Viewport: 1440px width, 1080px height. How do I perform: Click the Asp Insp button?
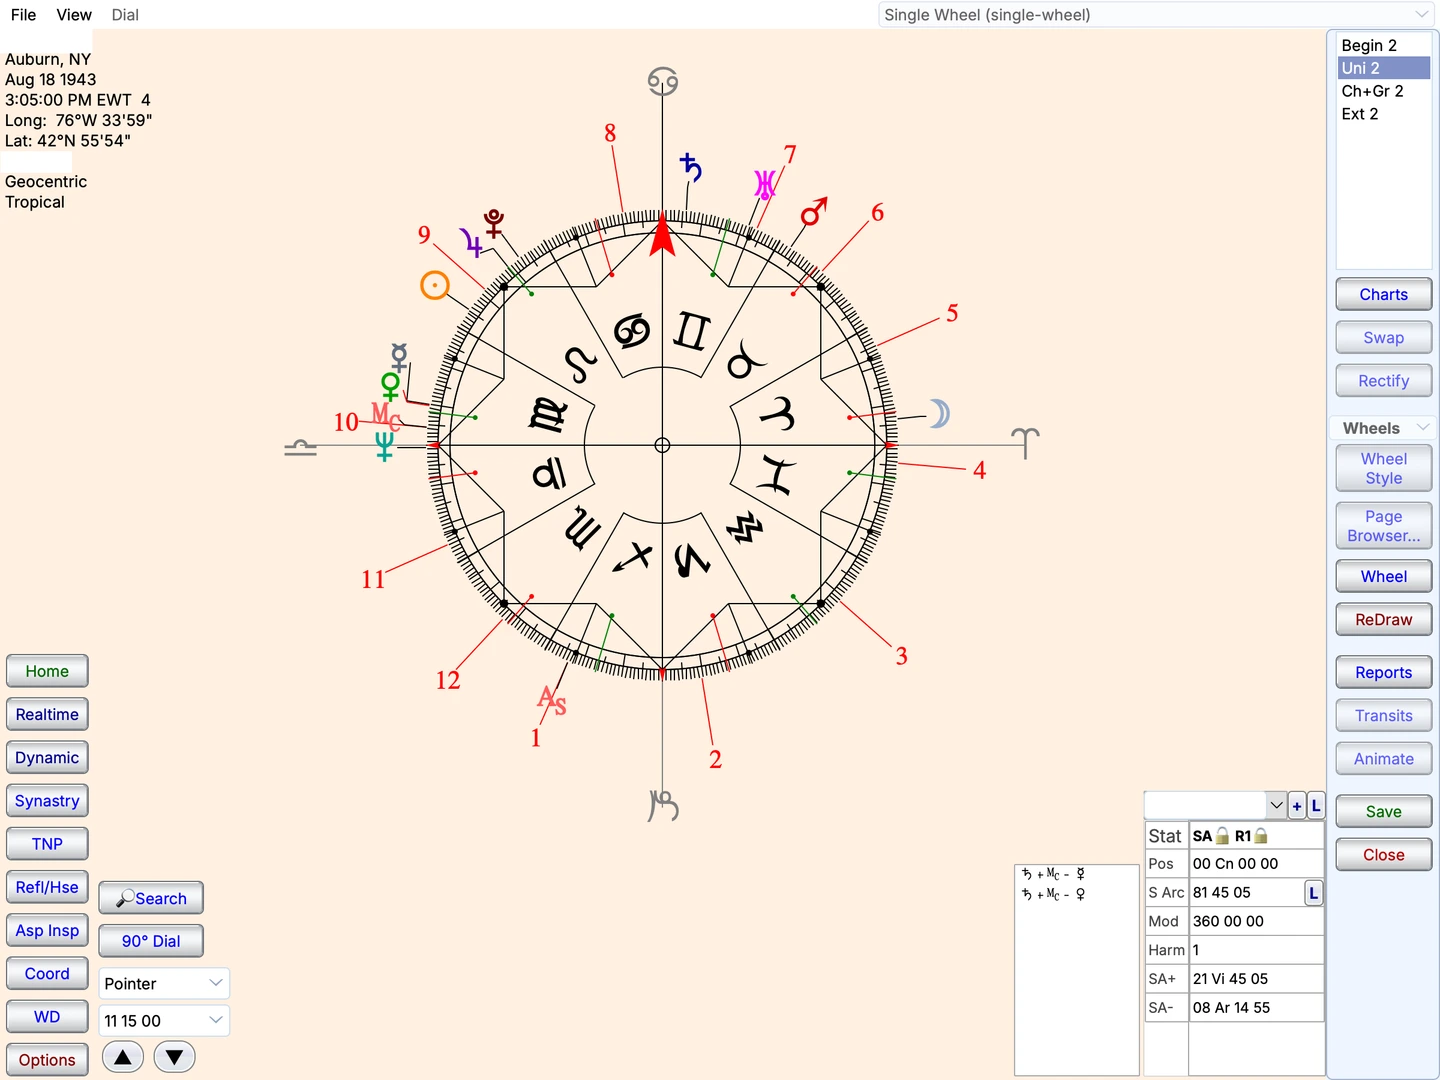click(x=47, y=931)
